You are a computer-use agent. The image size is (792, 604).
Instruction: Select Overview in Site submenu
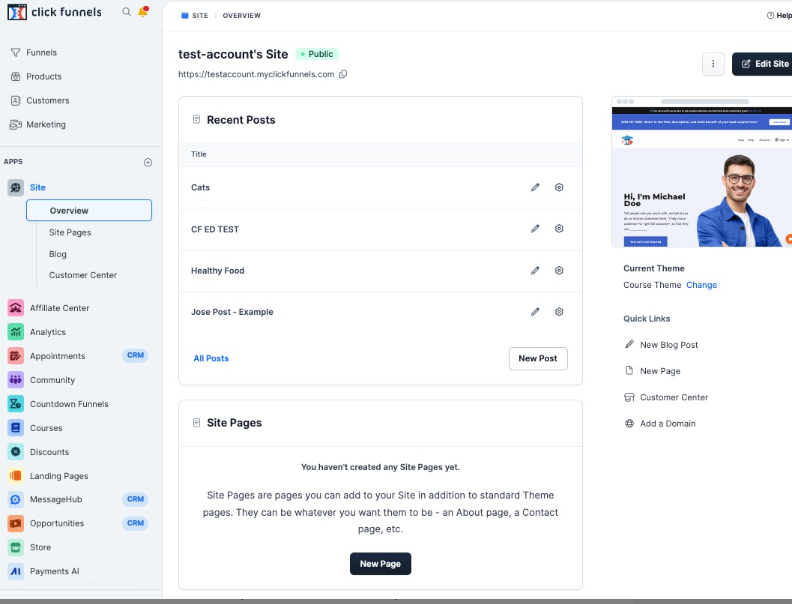[x=89, y=210]
